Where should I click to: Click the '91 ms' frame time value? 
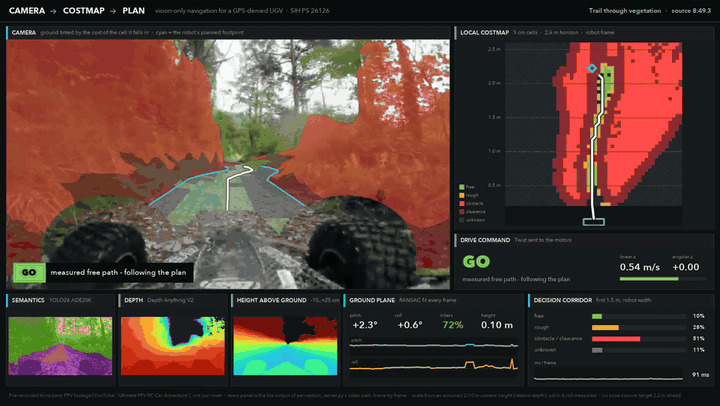point(700,375)
